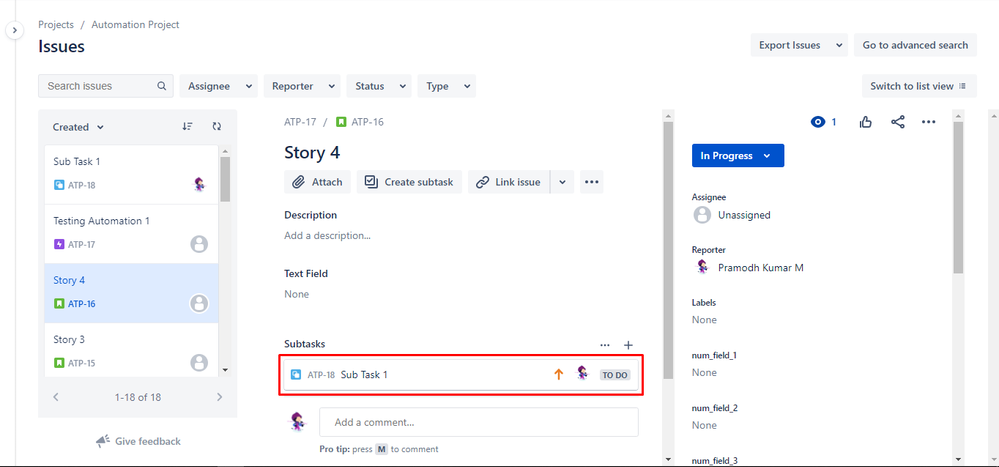Click the thumbs up vote icon
This screenshot has width=999, height=467.
pyautogui.click(x=865, y=122)
